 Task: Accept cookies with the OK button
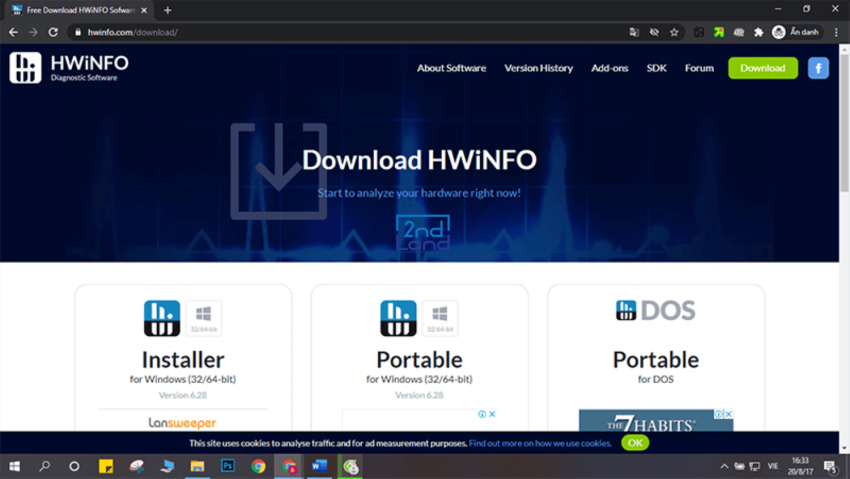[x=635, y=443]
